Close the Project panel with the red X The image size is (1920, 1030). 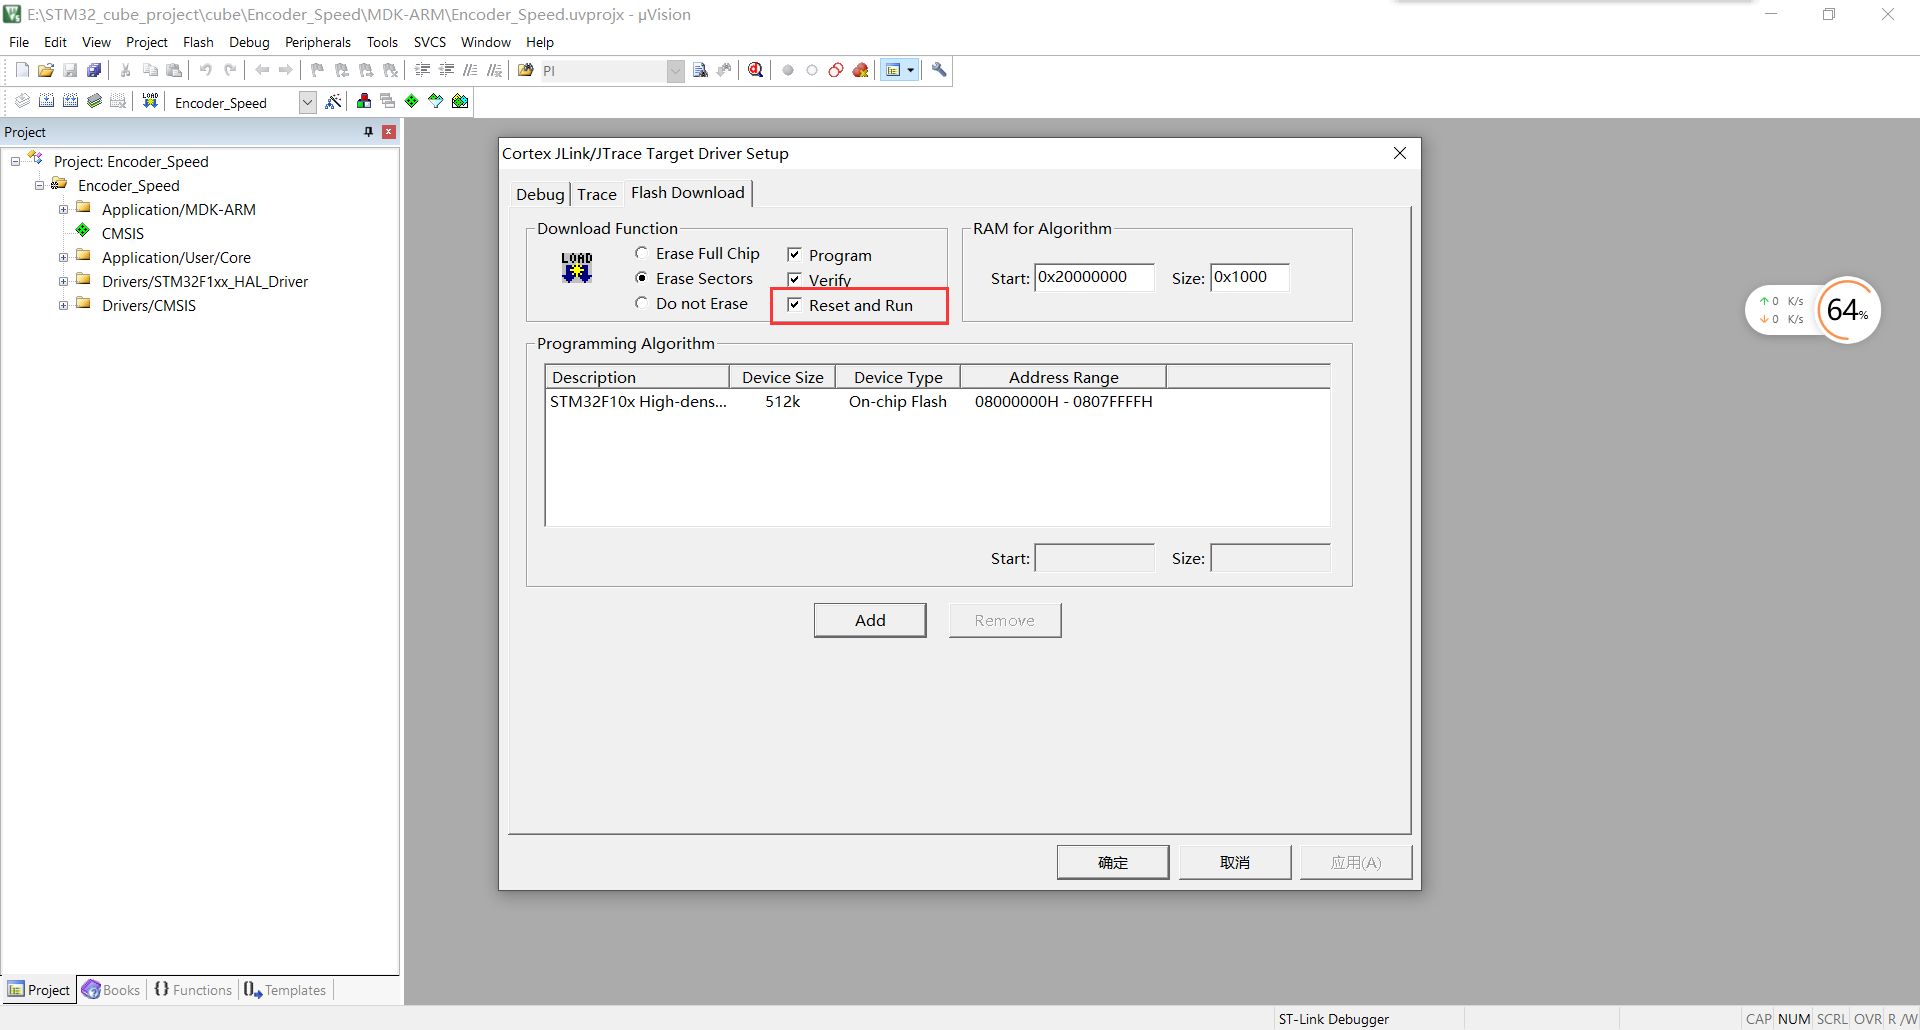click(389, 132)
